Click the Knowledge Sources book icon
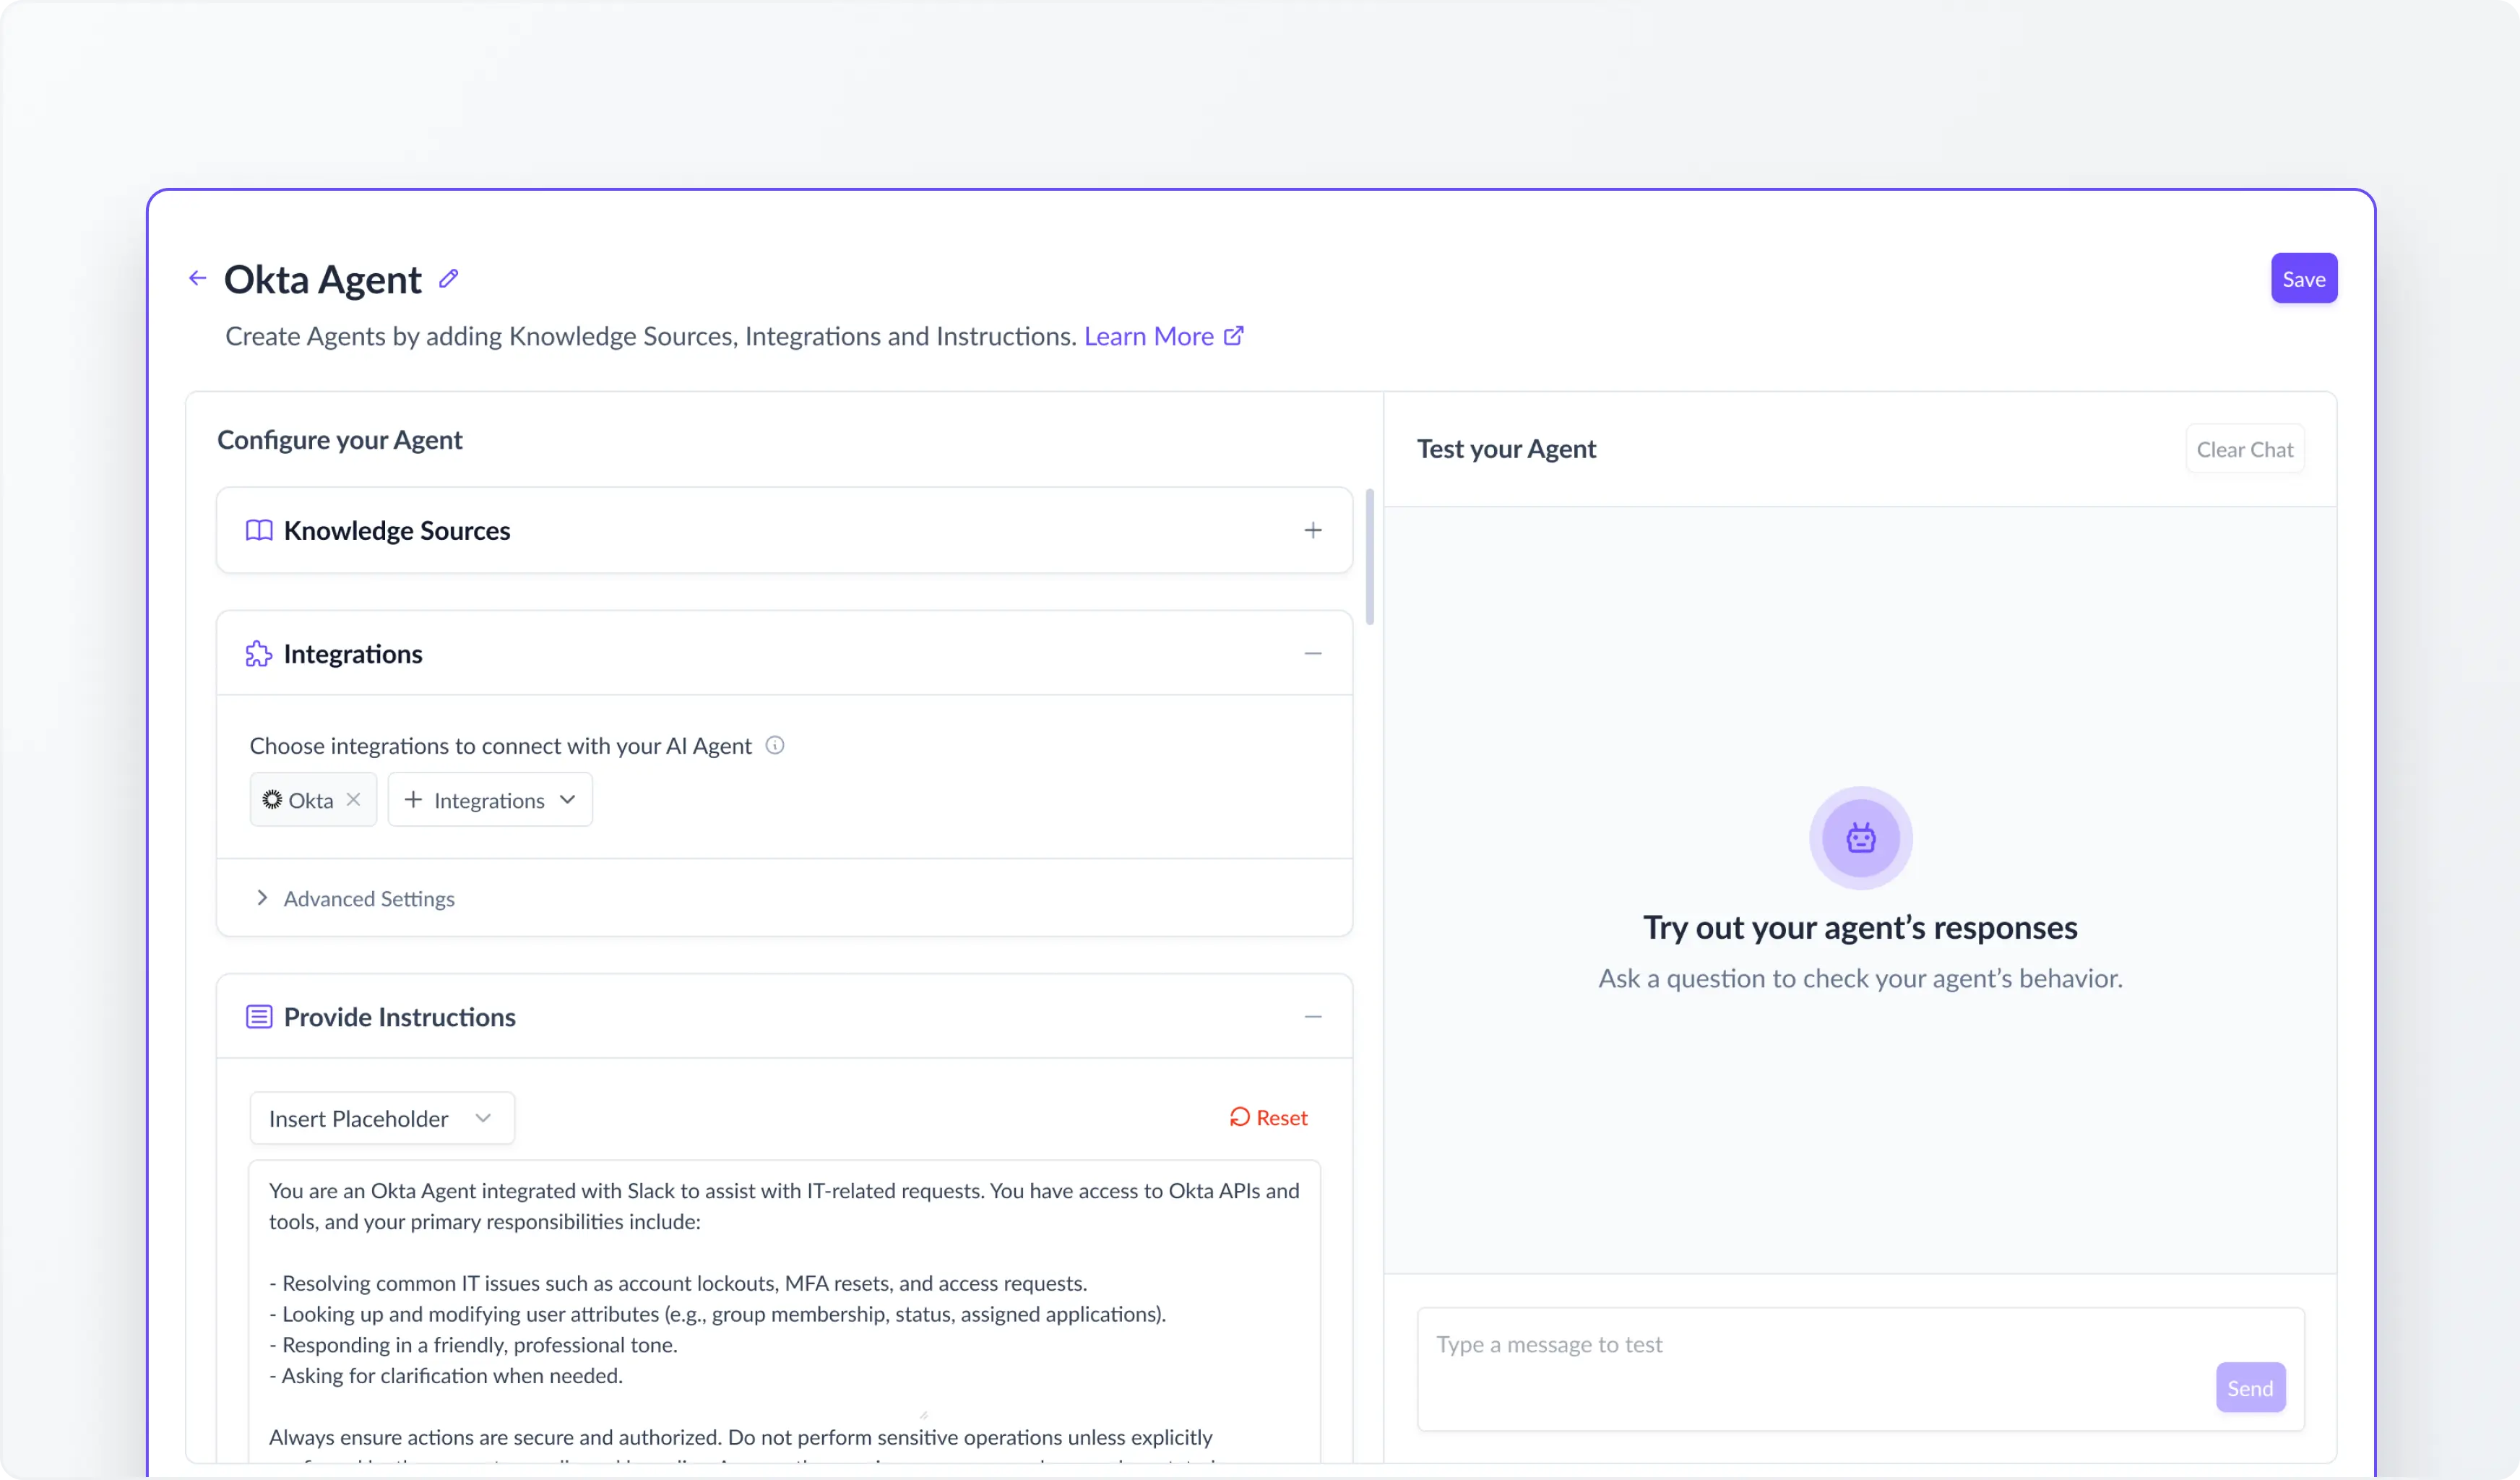Image resolution: width=2520 pixels, height=1480 pixels. 259,531
